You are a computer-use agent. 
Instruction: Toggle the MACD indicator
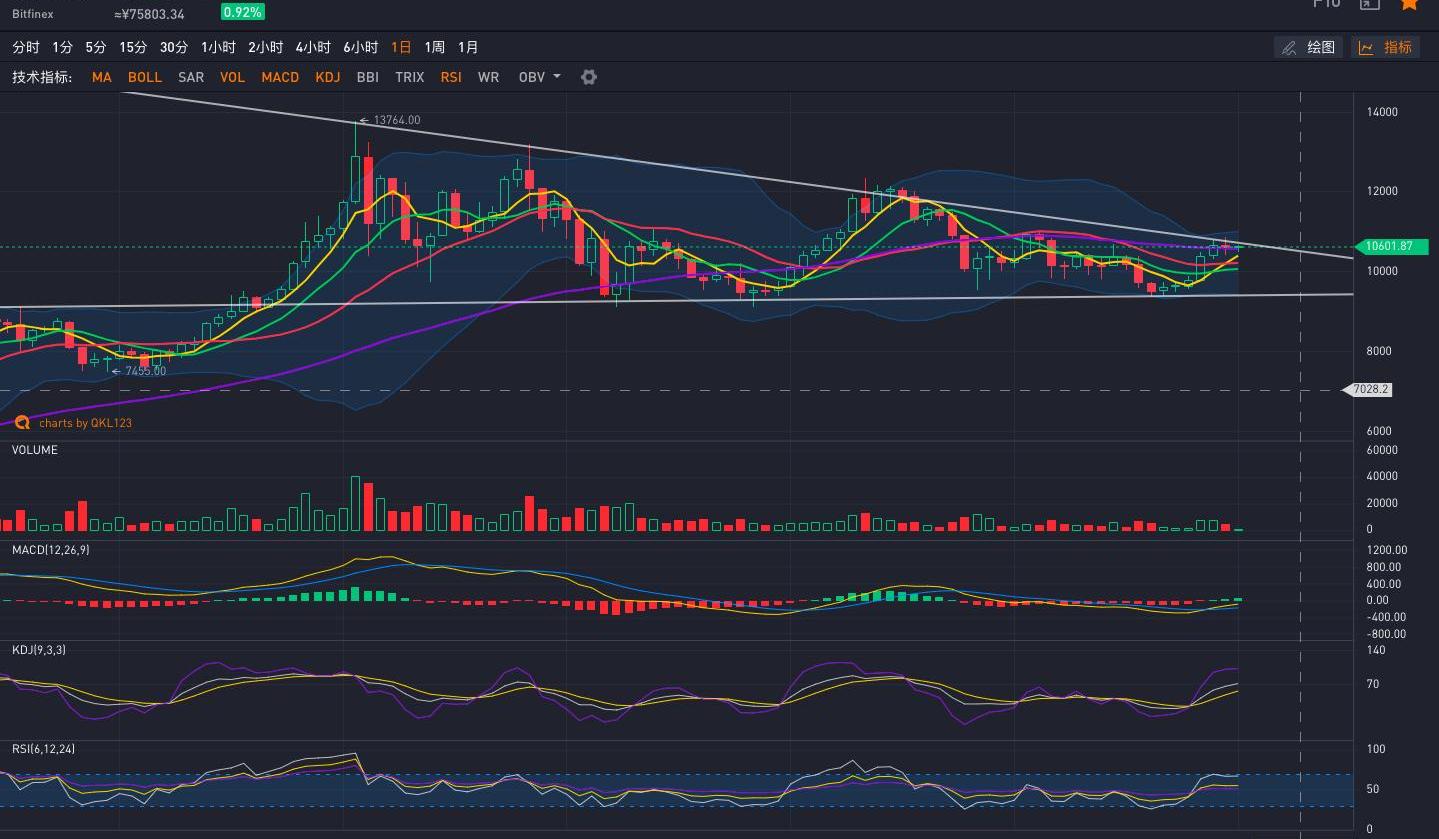[x=280, y=77]
